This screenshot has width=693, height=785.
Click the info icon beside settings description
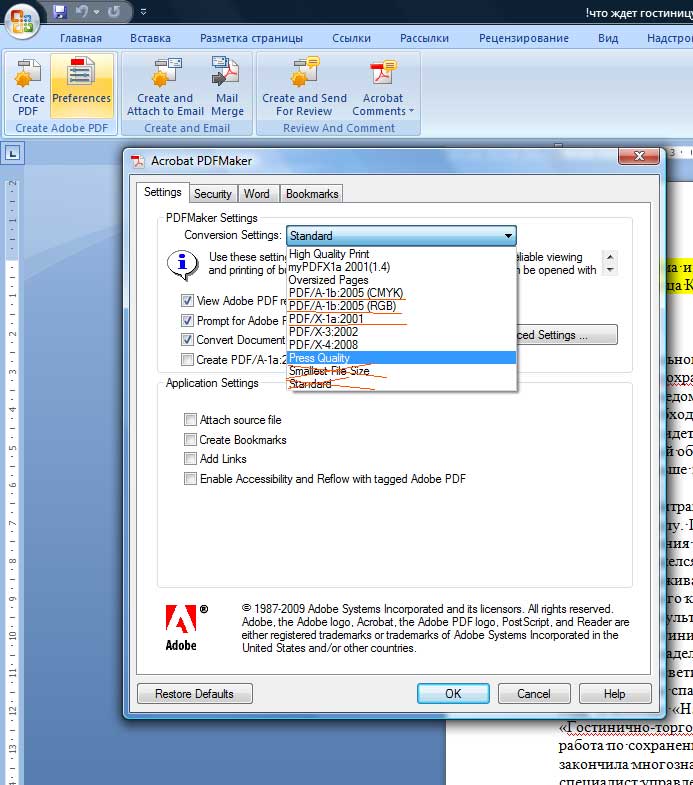tap(181, 264)
